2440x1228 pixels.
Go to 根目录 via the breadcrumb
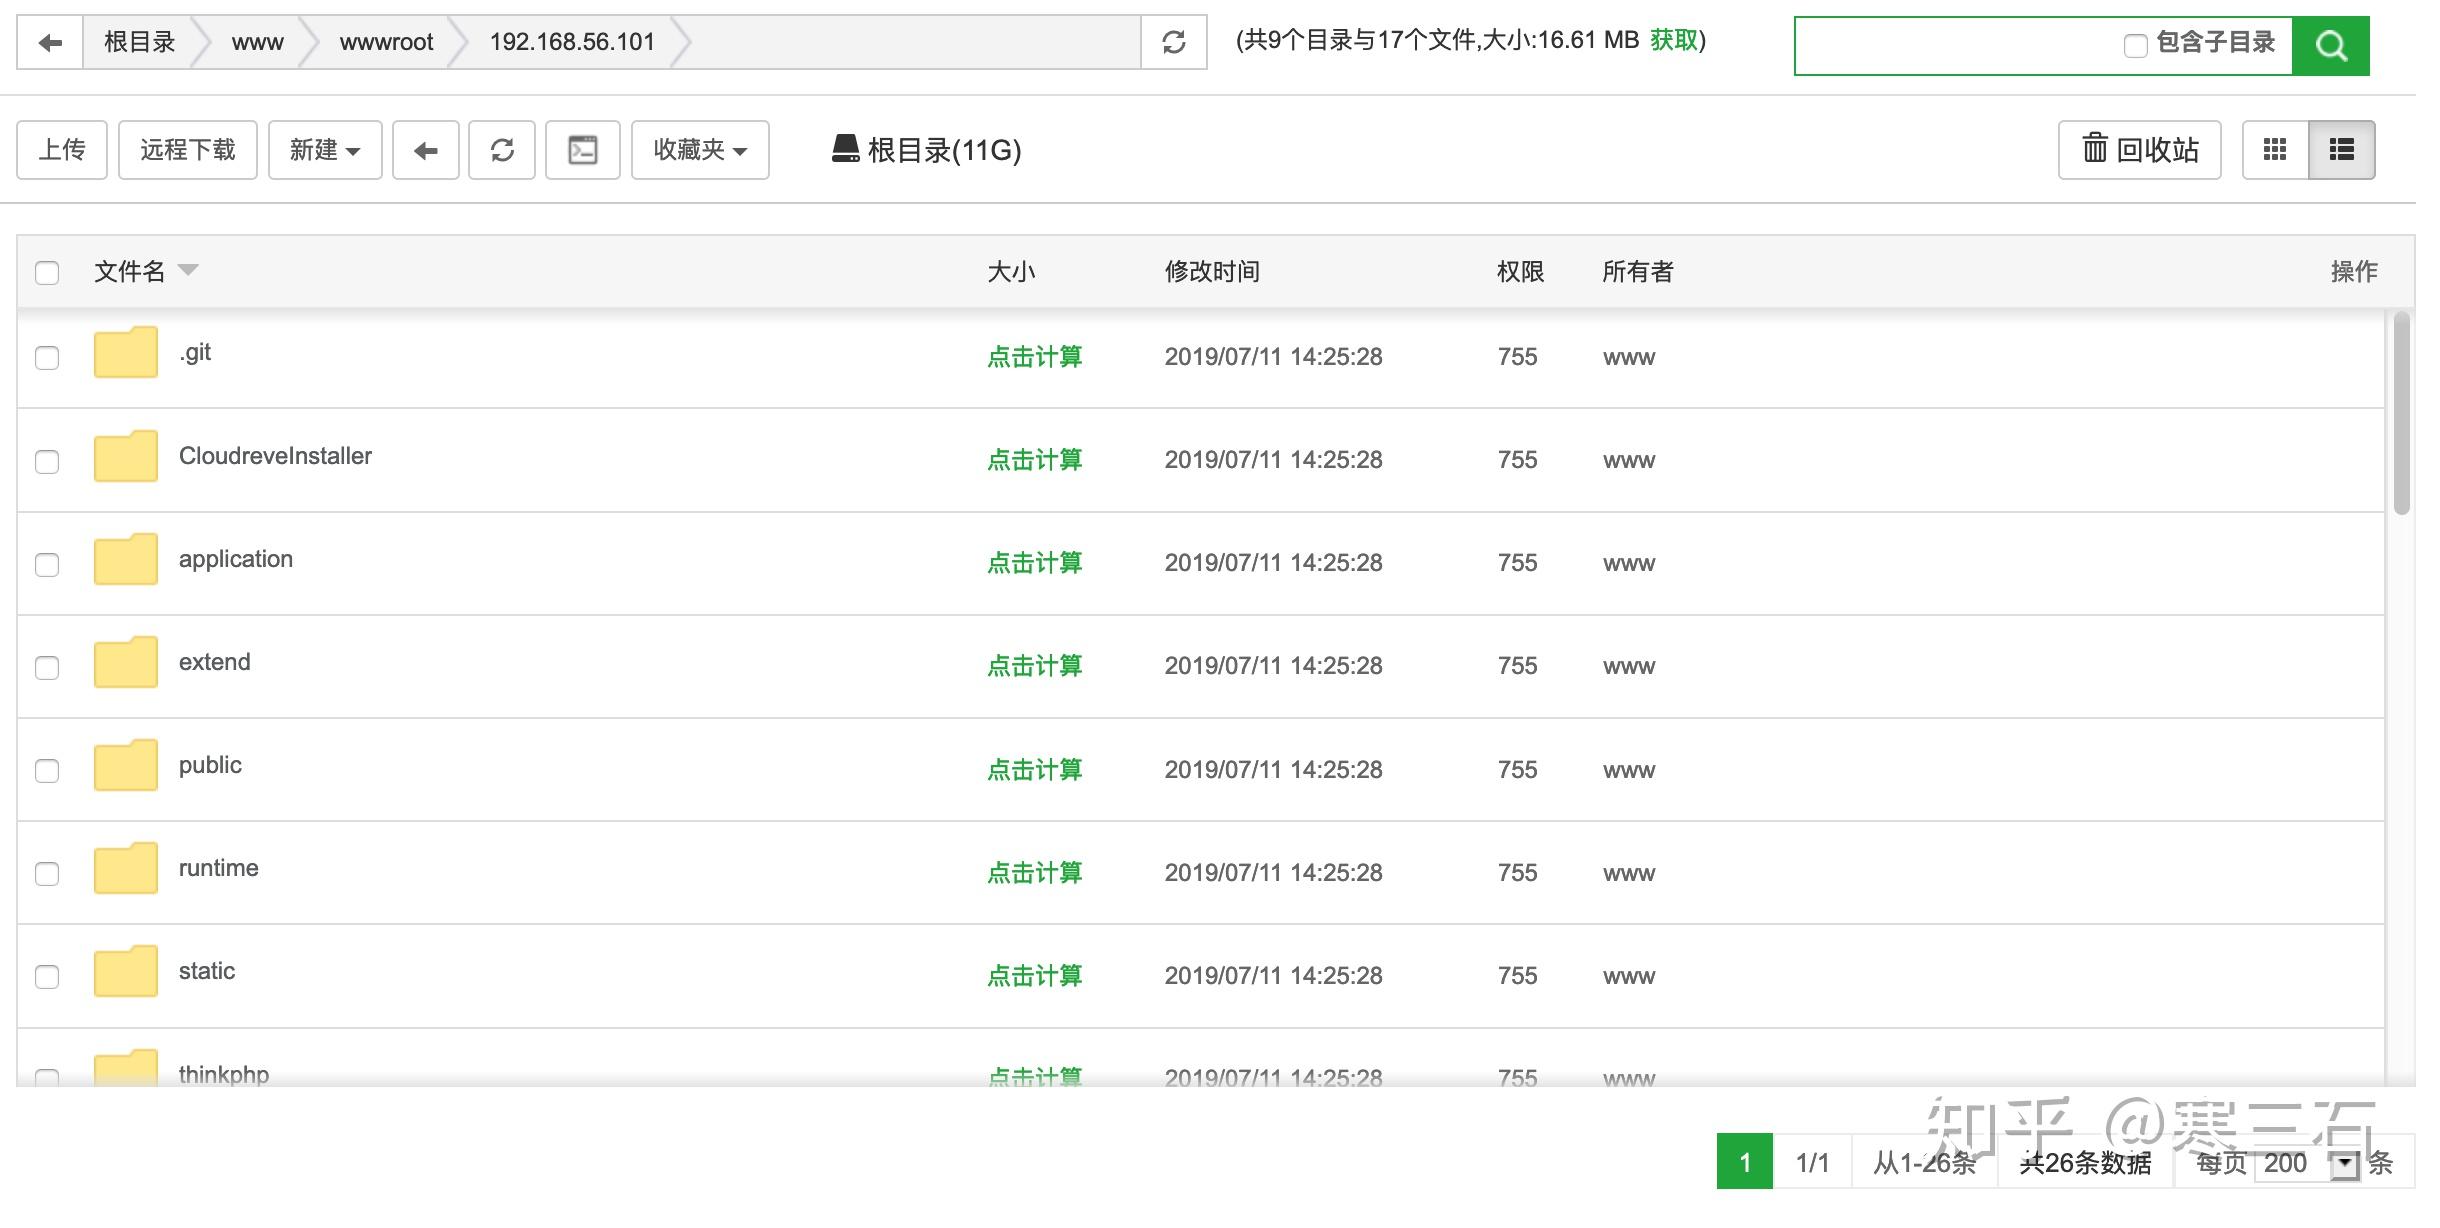[137, 42]
